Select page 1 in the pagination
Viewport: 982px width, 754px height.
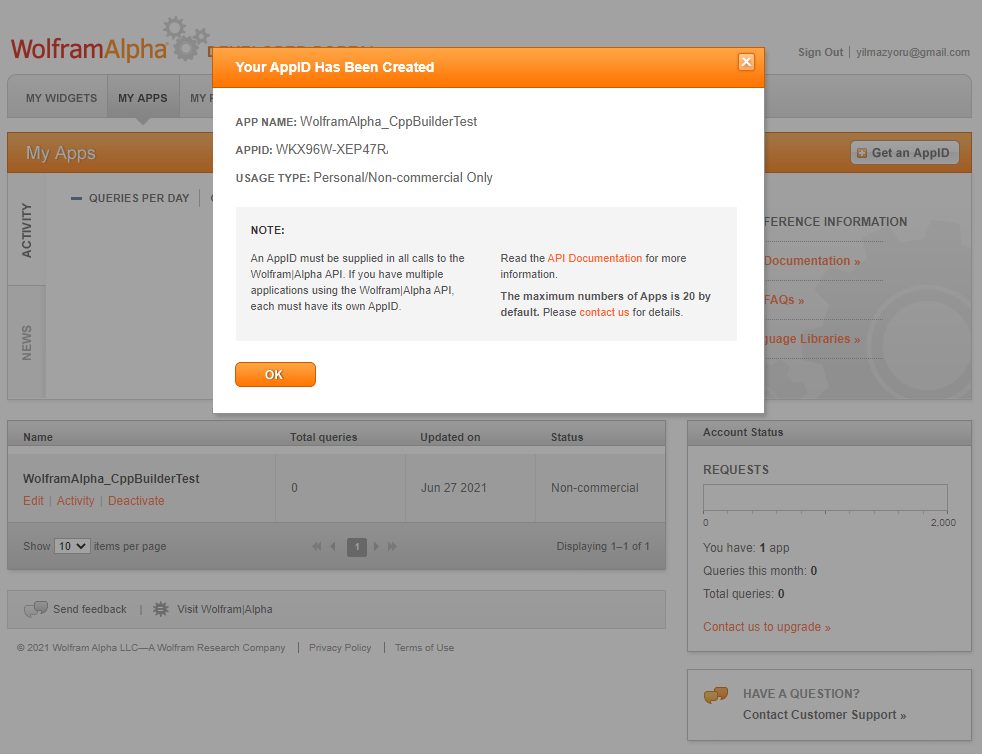coord(357,547)
